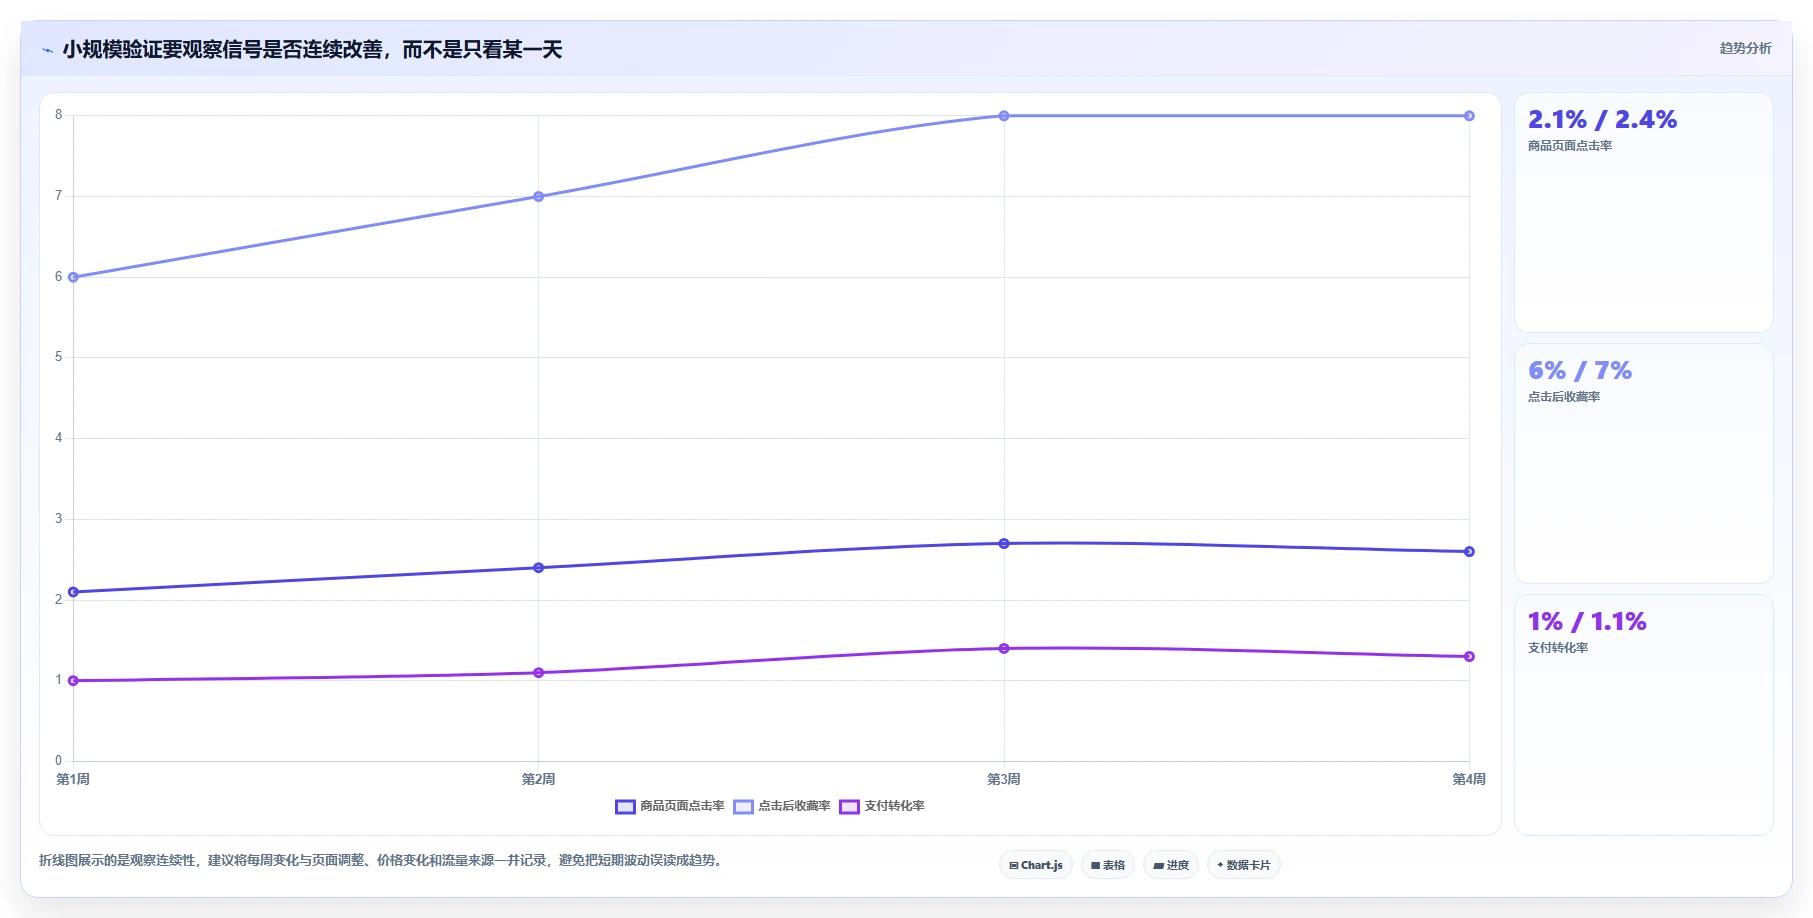Select 支付转化率 data point at 第2周
The width and height of the screenshot is (1813, 918).
tap(539, 673)
